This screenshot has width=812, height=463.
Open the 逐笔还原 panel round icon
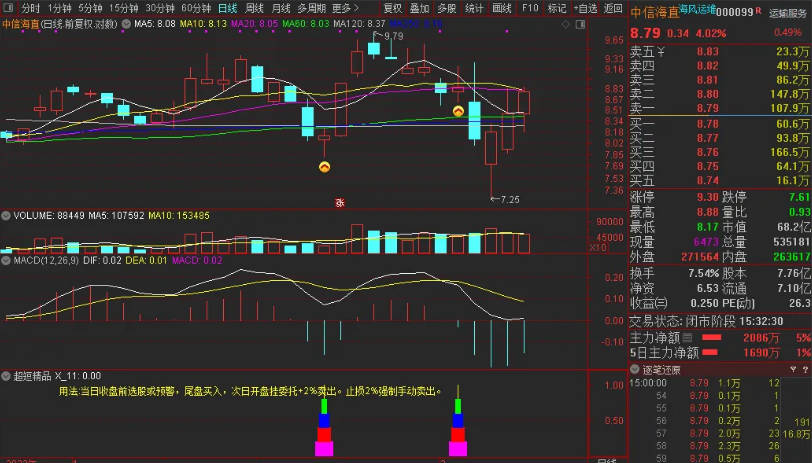pos(635,369)
